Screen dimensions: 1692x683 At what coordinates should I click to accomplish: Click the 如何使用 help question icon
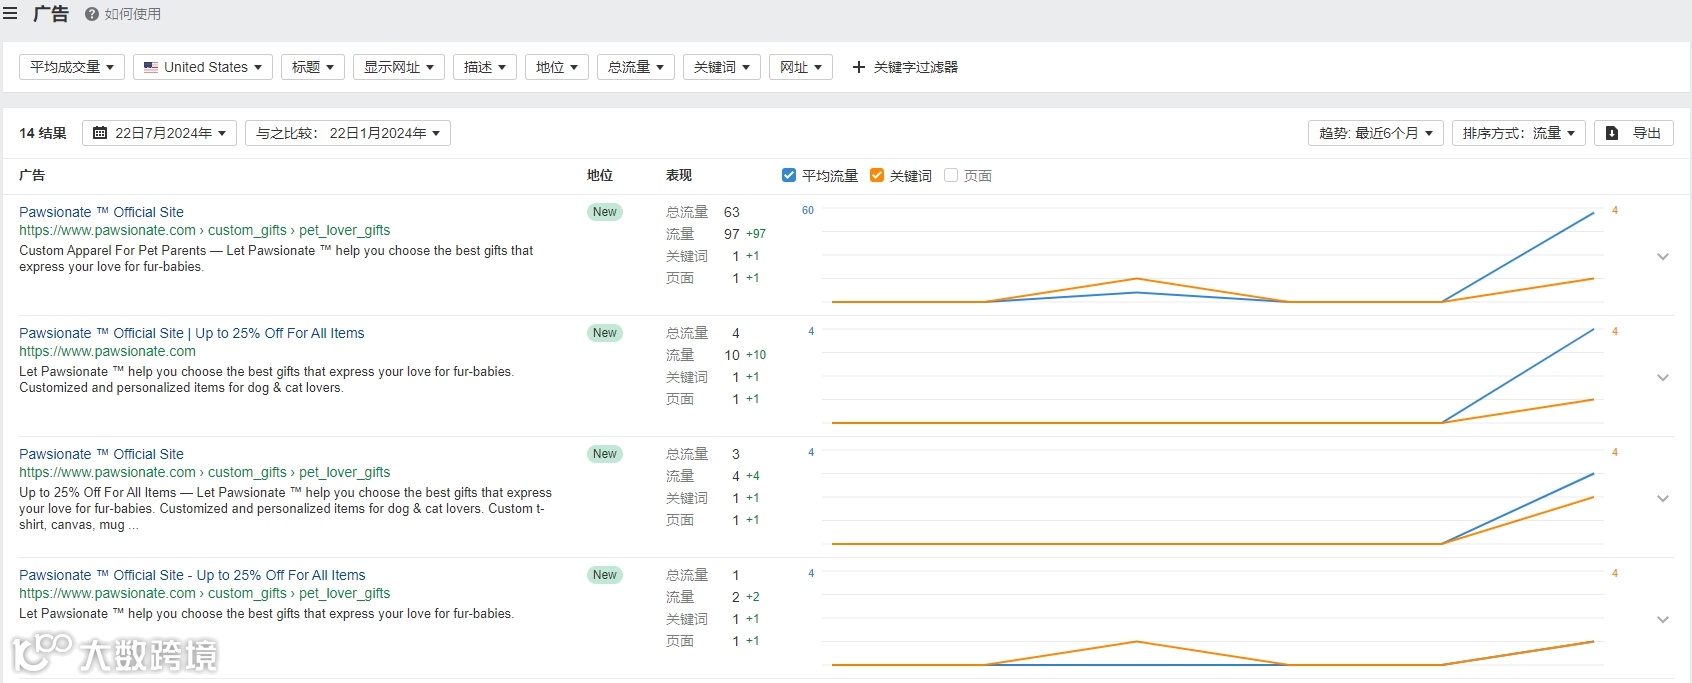click(92, 14)
